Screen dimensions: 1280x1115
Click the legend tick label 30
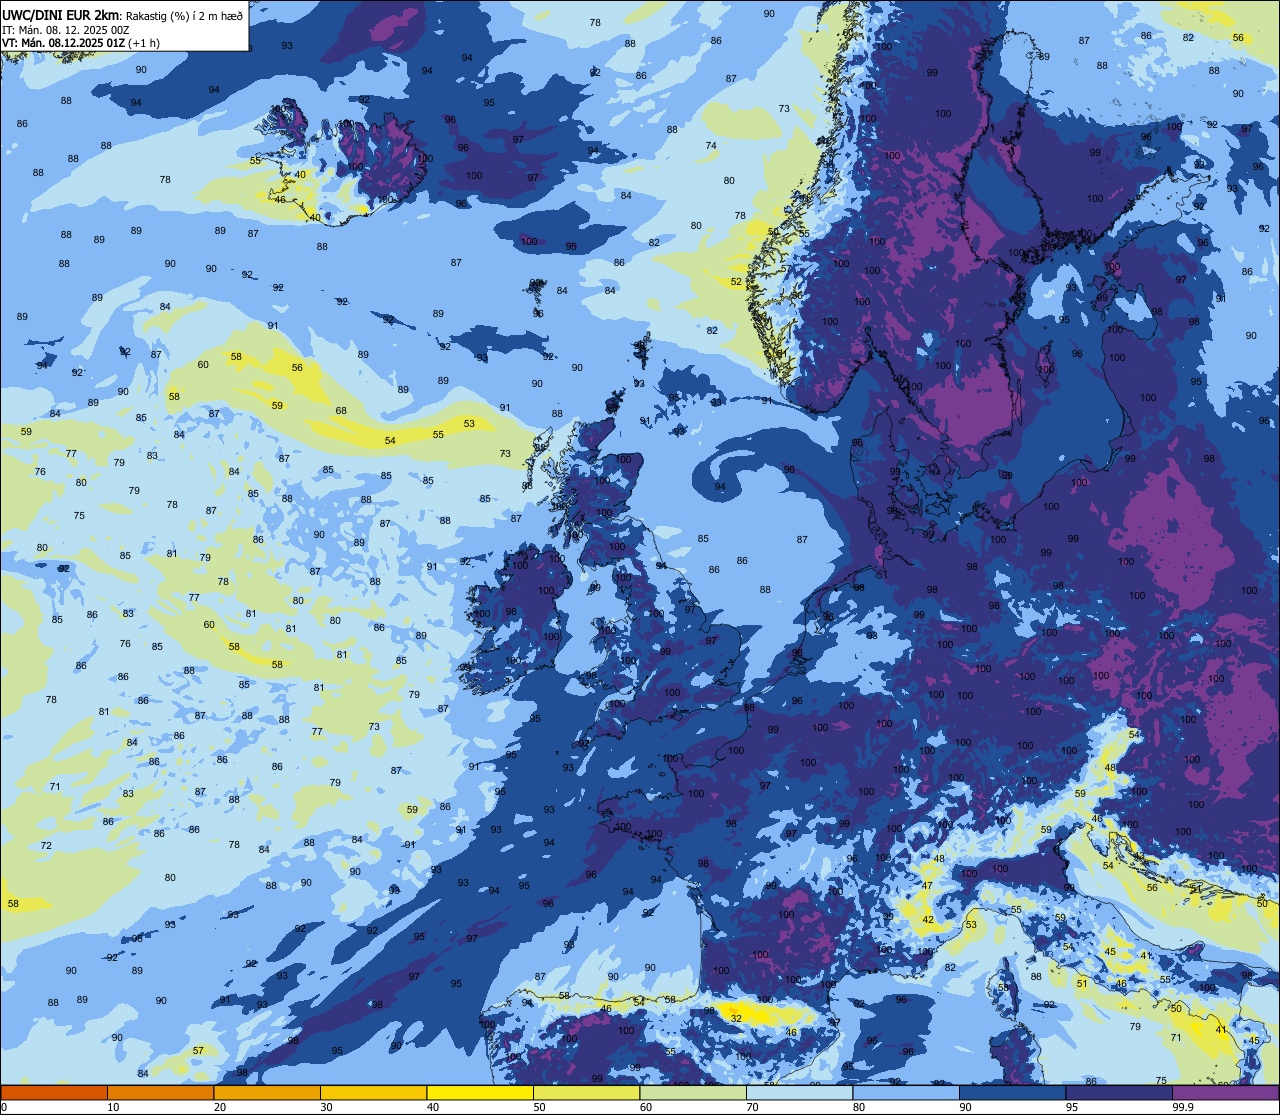coord(326,1107)
